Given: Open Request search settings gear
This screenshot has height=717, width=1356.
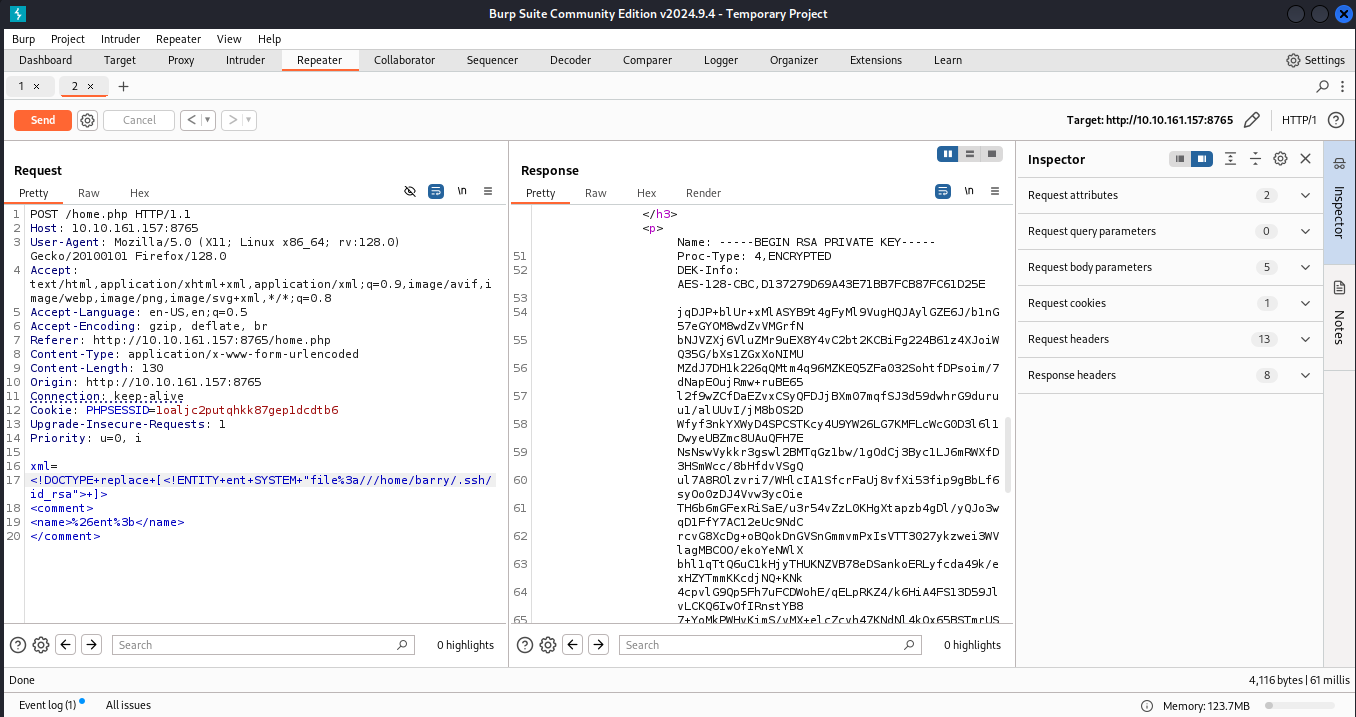Looking at the screenshot, I should tap(41, 645).
